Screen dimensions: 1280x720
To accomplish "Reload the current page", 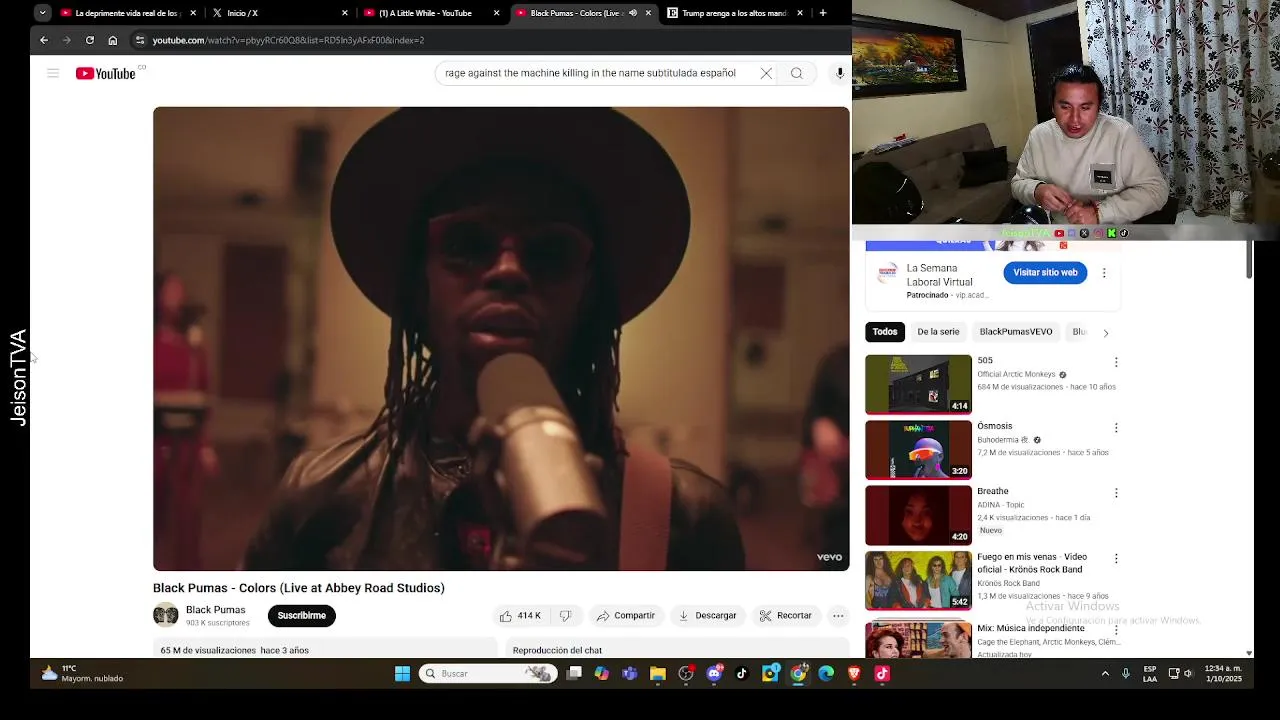I will (x=90, y=40).
